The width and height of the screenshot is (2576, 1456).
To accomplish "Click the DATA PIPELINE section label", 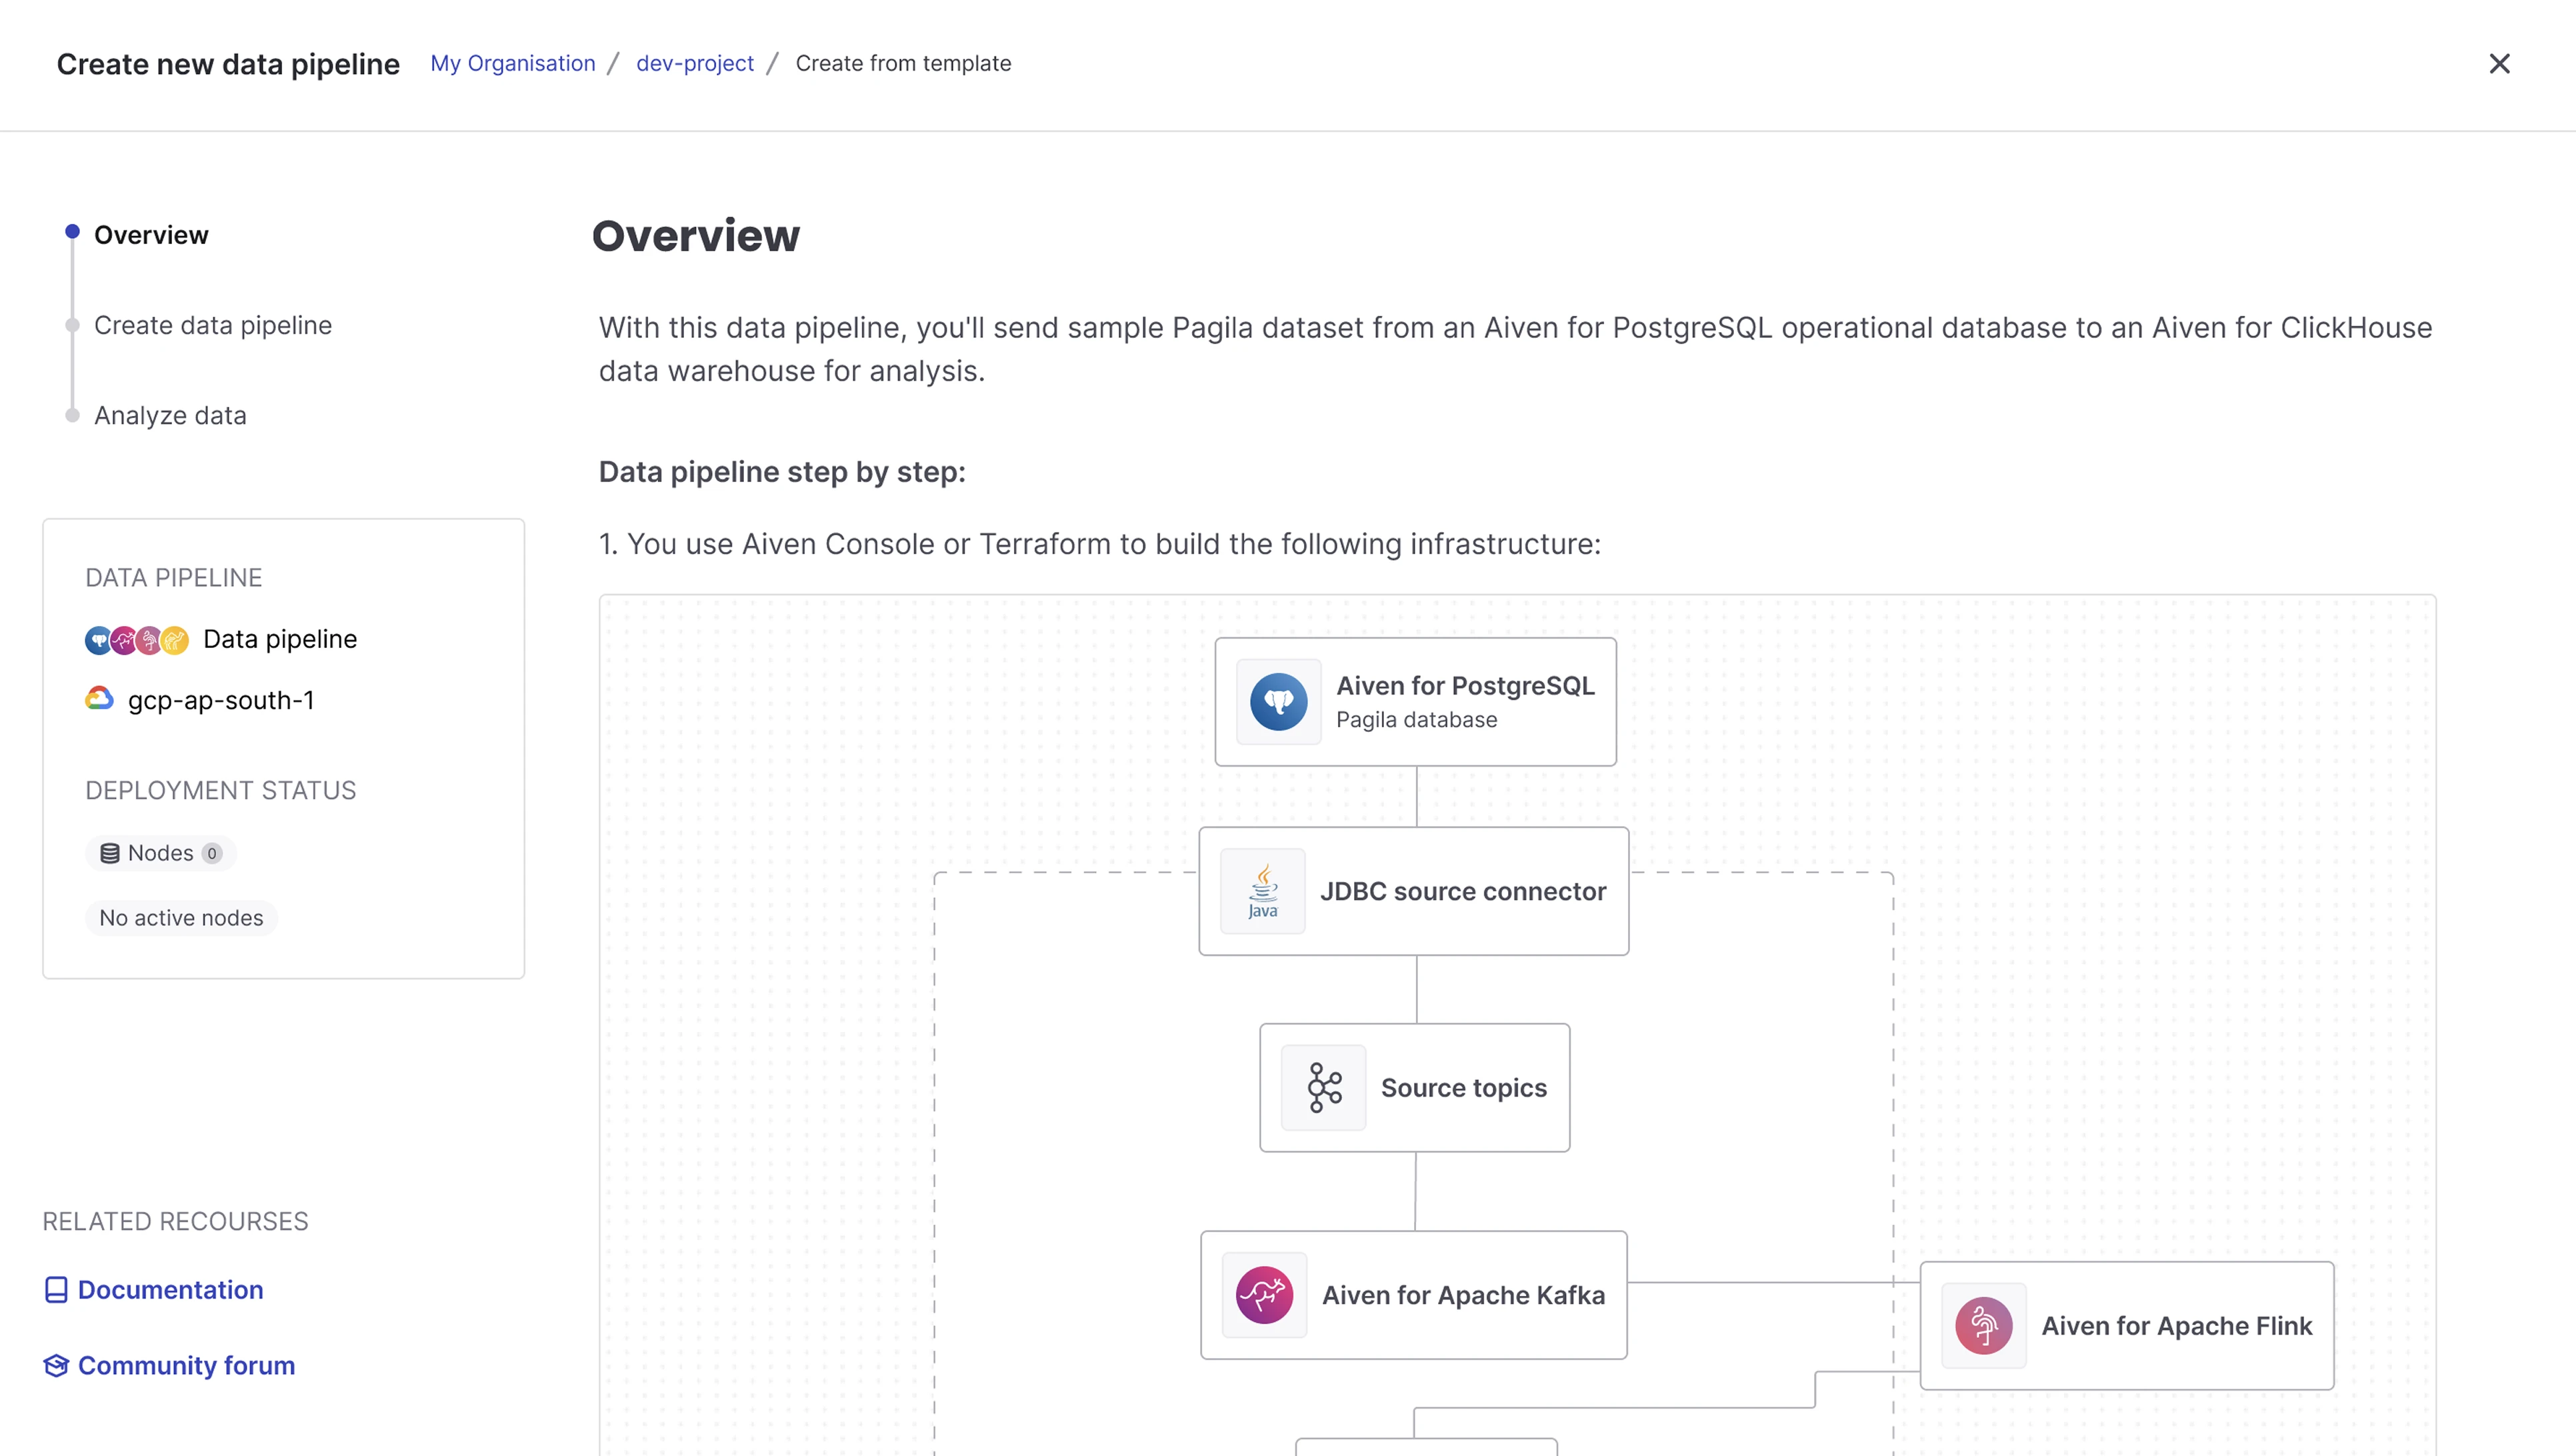I will (174, 578).
